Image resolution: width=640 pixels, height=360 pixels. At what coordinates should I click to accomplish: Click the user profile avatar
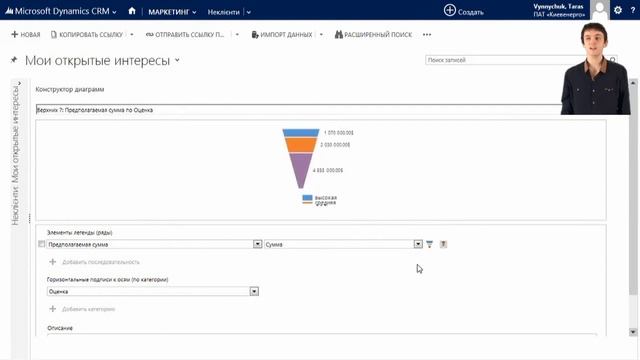600,10
